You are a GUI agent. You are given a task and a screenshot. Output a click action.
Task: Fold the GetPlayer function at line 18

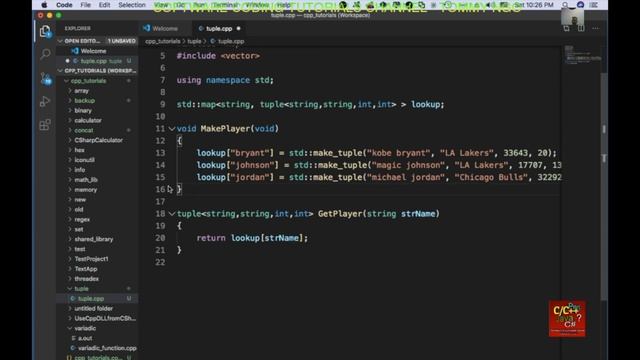[x=172, y=213]
